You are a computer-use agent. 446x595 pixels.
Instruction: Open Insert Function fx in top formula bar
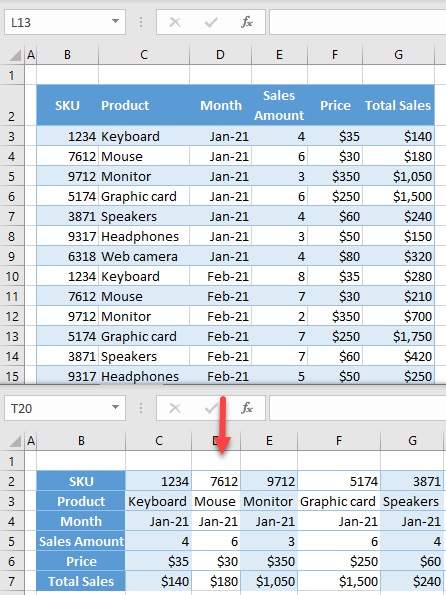(247, 22)
